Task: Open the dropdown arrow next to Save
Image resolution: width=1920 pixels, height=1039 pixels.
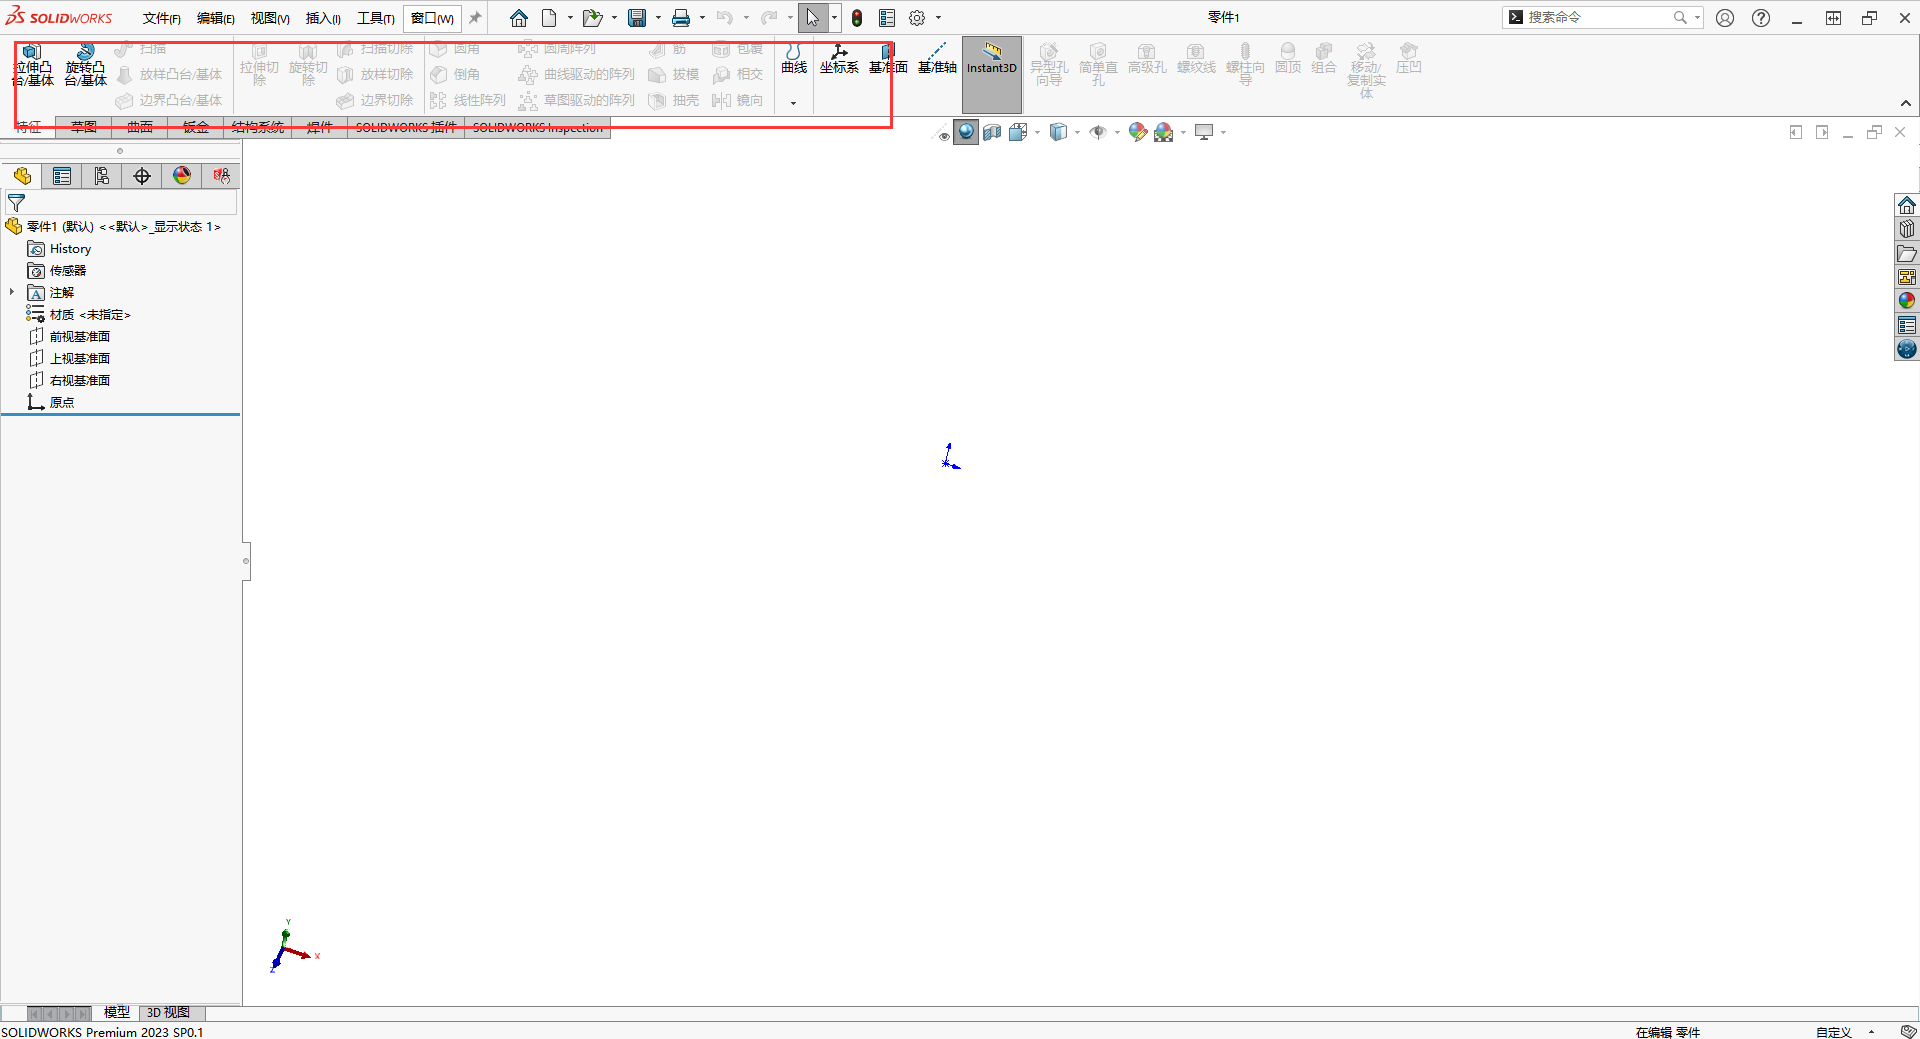Action: click(x=658, y=18)
